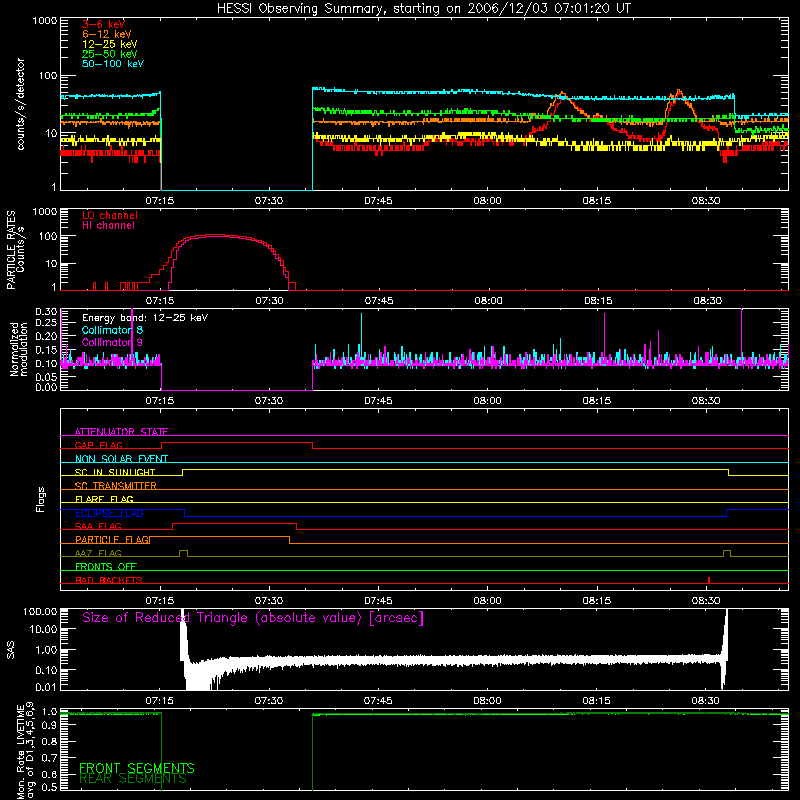Click the yellow 12-25 keV legend entry in the counts panel
Viewport: 800px width, 800px height.
click(x=110, y=44)
